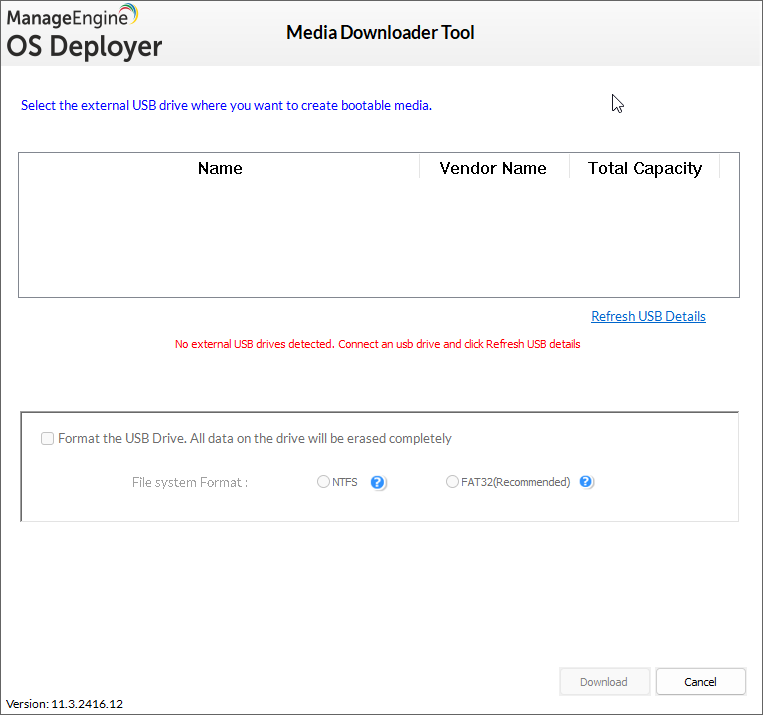Click the blue select external USB drive instruction
Viewport: 763px width, 715px height.
coord(226,105)
